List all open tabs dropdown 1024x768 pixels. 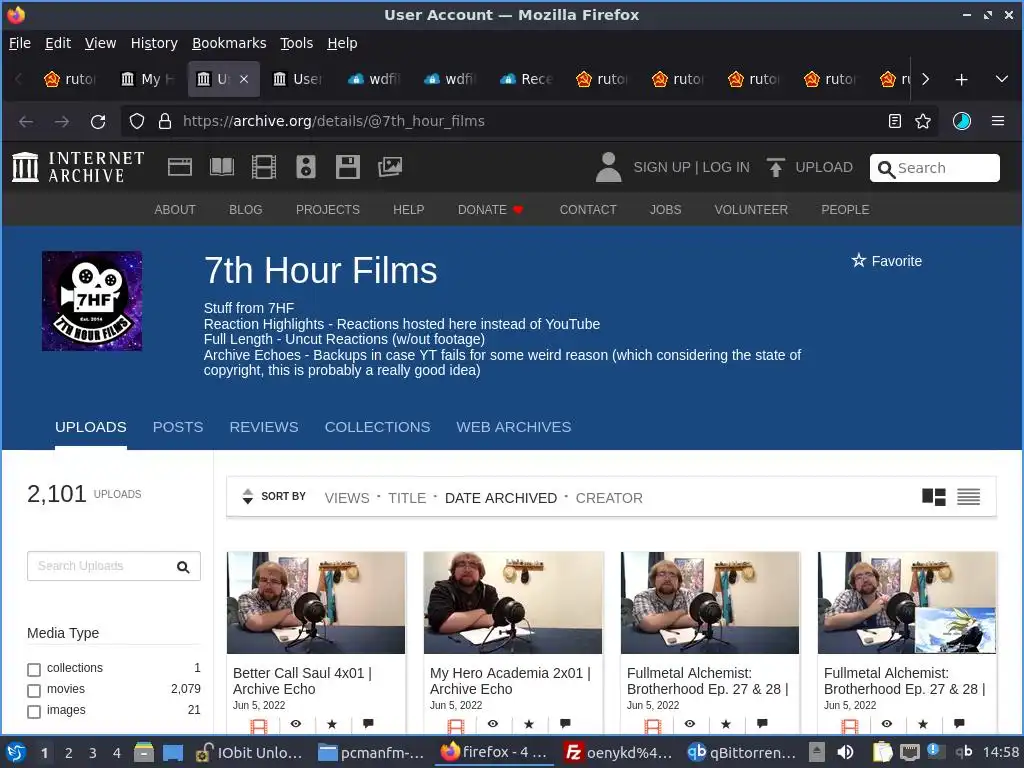pos(1002,80)
